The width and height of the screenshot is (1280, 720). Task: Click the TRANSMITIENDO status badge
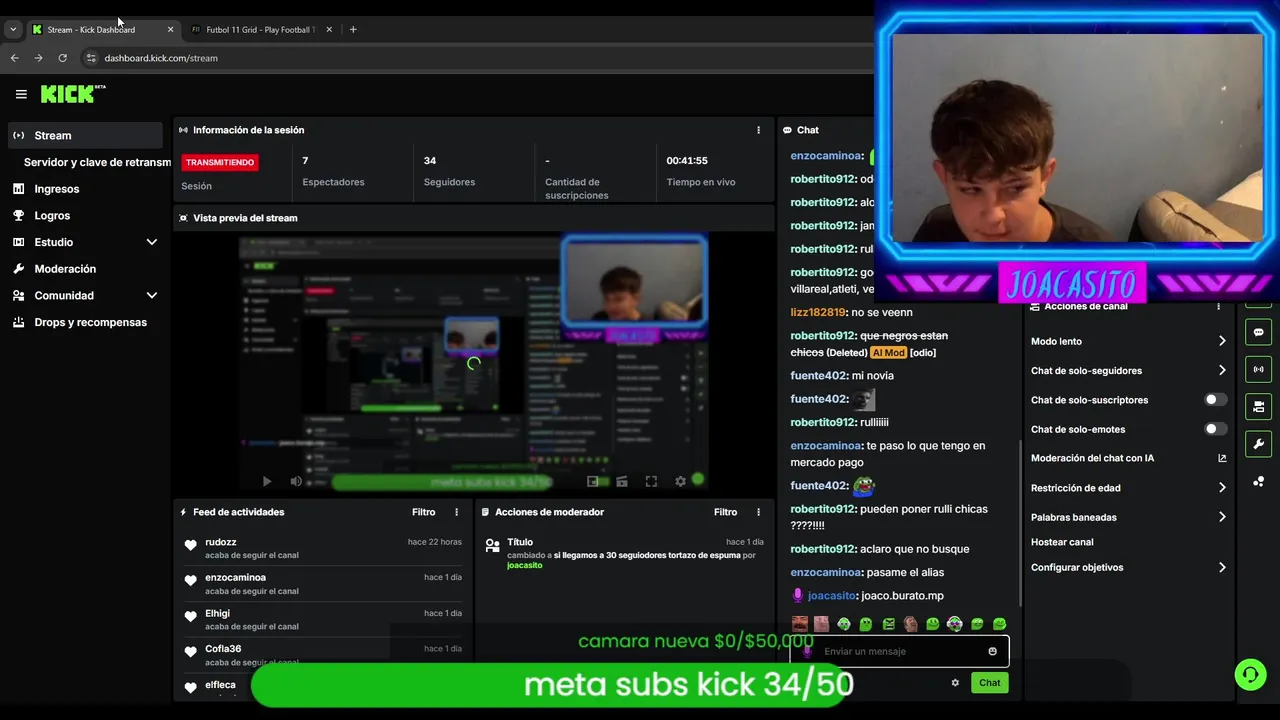tap(220, 162)
